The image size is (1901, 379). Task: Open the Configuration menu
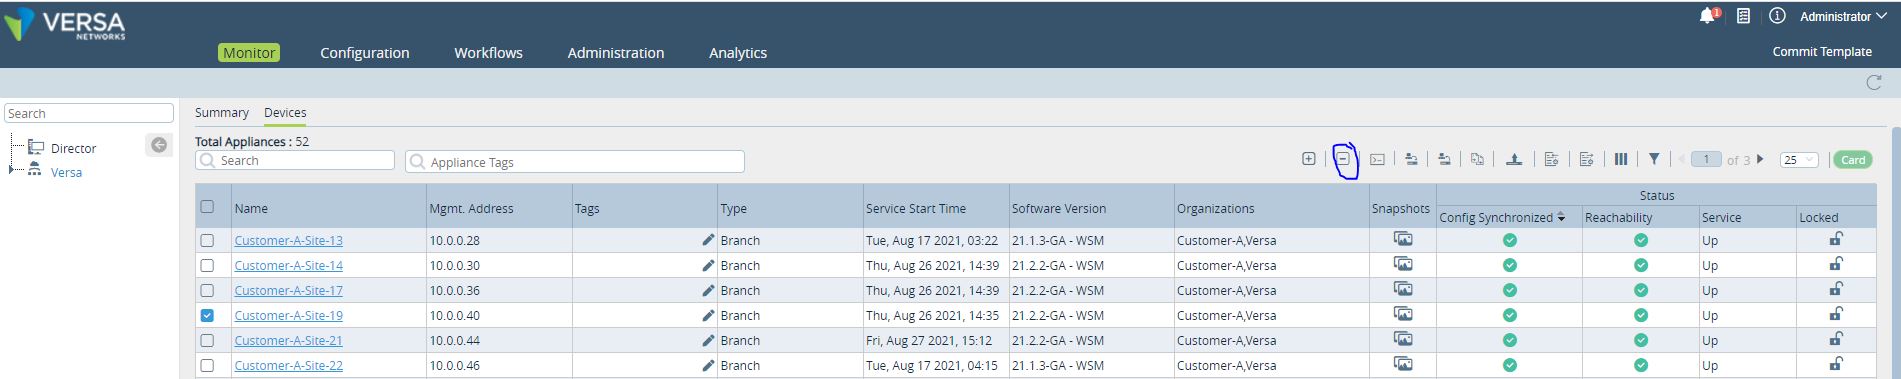coord(365,53)
